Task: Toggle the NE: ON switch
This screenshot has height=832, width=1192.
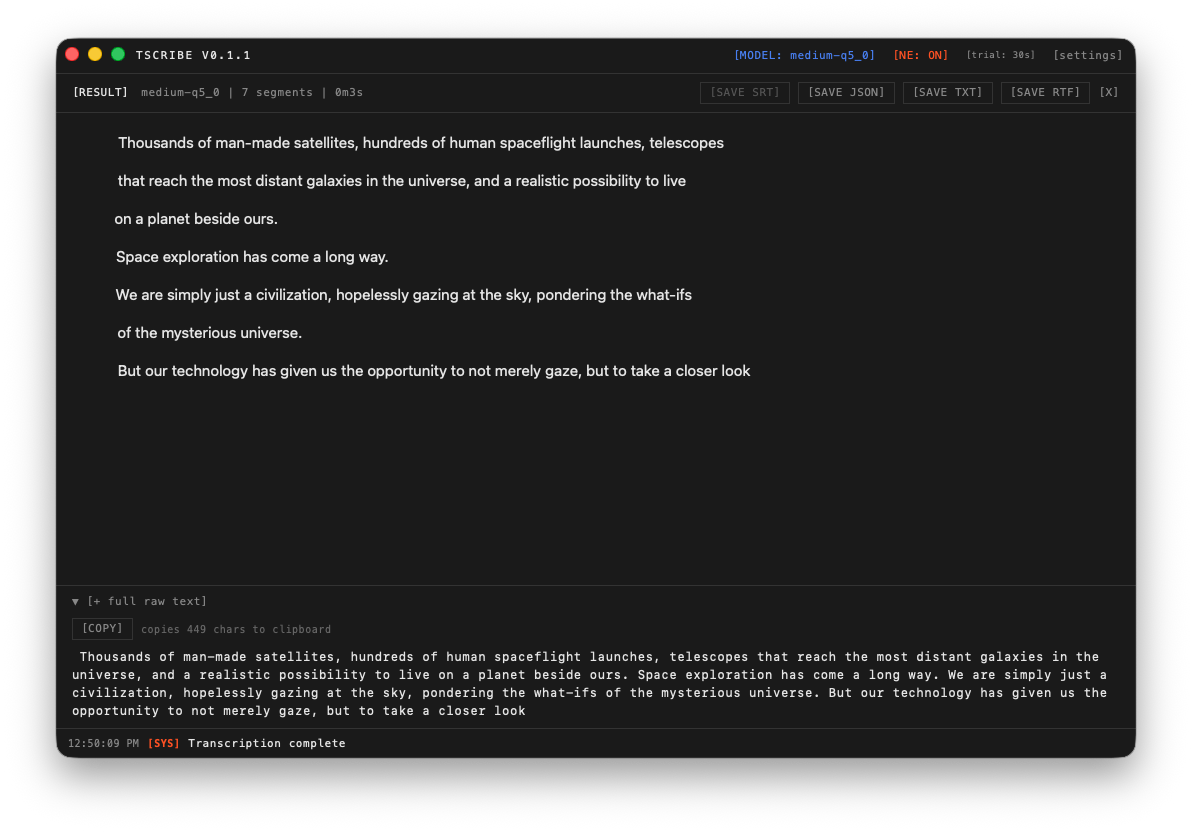Action: pos(920,56)
